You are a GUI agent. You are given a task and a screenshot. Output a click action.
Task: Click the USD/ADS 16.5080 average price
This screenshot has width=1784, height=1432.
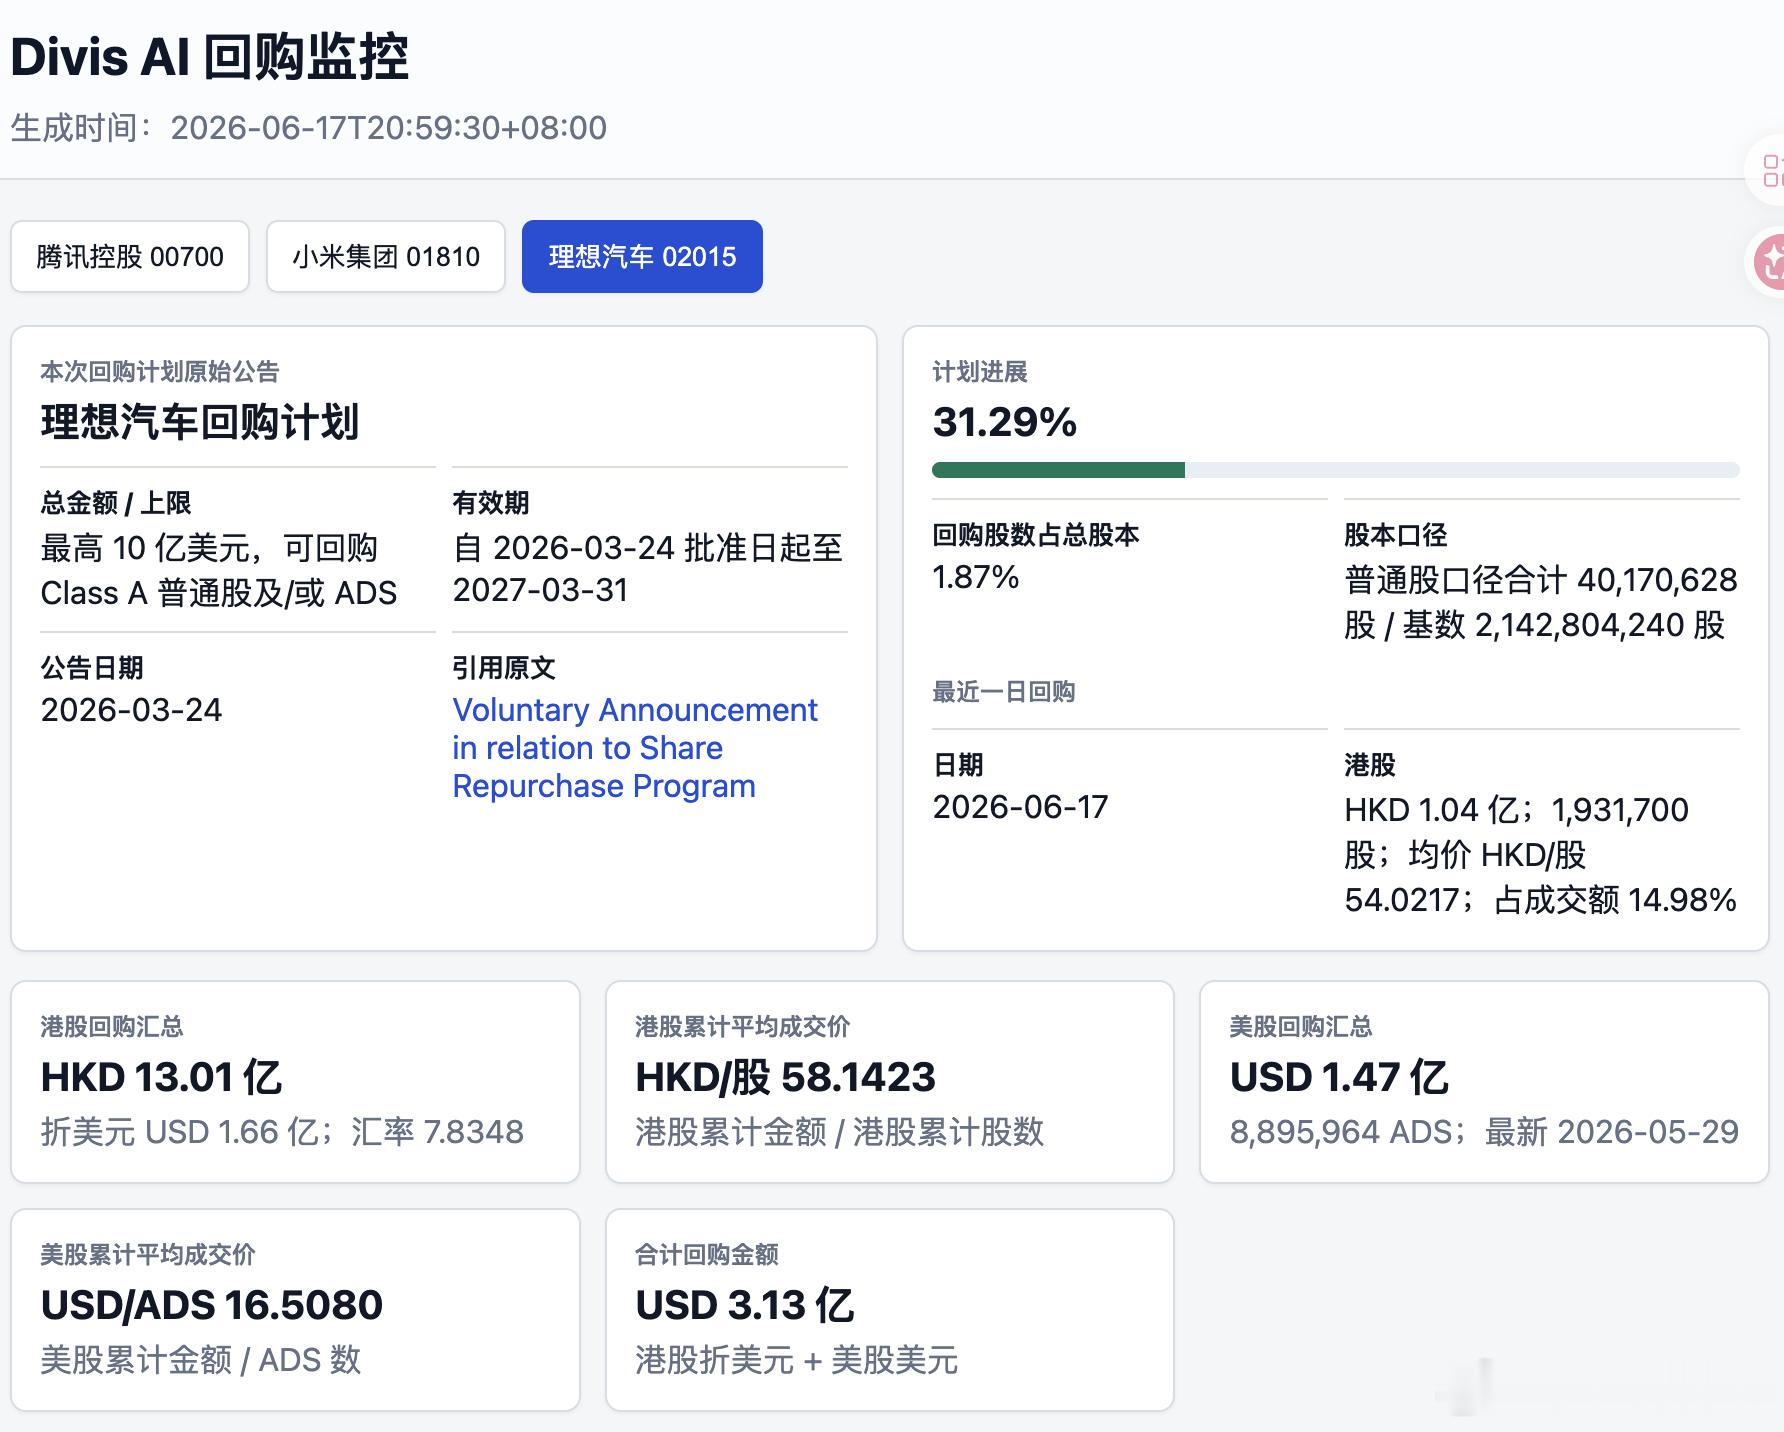tap(212, 1305)
